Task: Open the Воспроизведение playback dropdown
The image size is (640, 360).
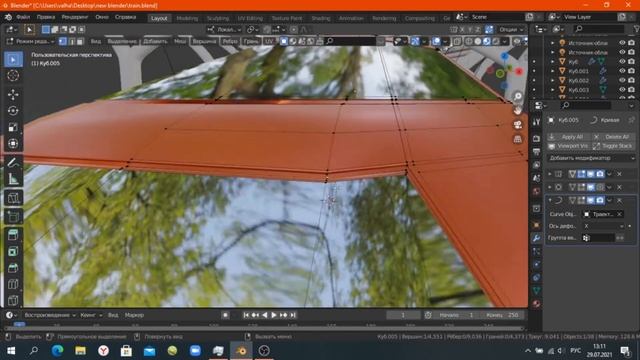Action: point(50,315)
